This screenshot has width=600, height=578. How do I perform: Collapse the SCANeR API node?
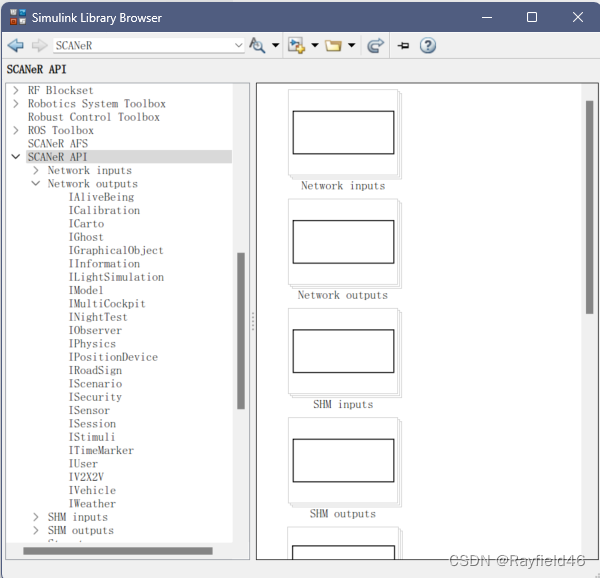(16, 157)
